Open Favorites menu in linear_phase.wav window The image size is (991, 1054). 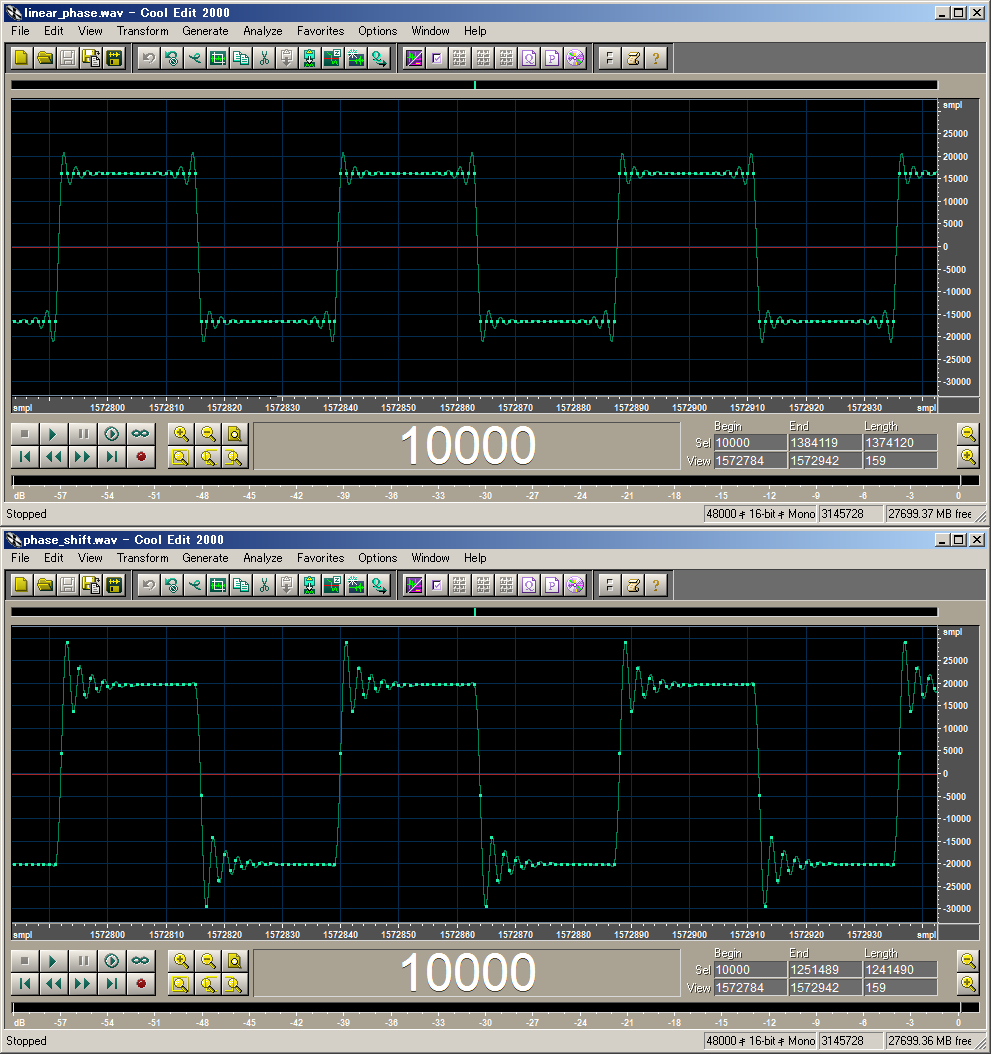(321, 31)
